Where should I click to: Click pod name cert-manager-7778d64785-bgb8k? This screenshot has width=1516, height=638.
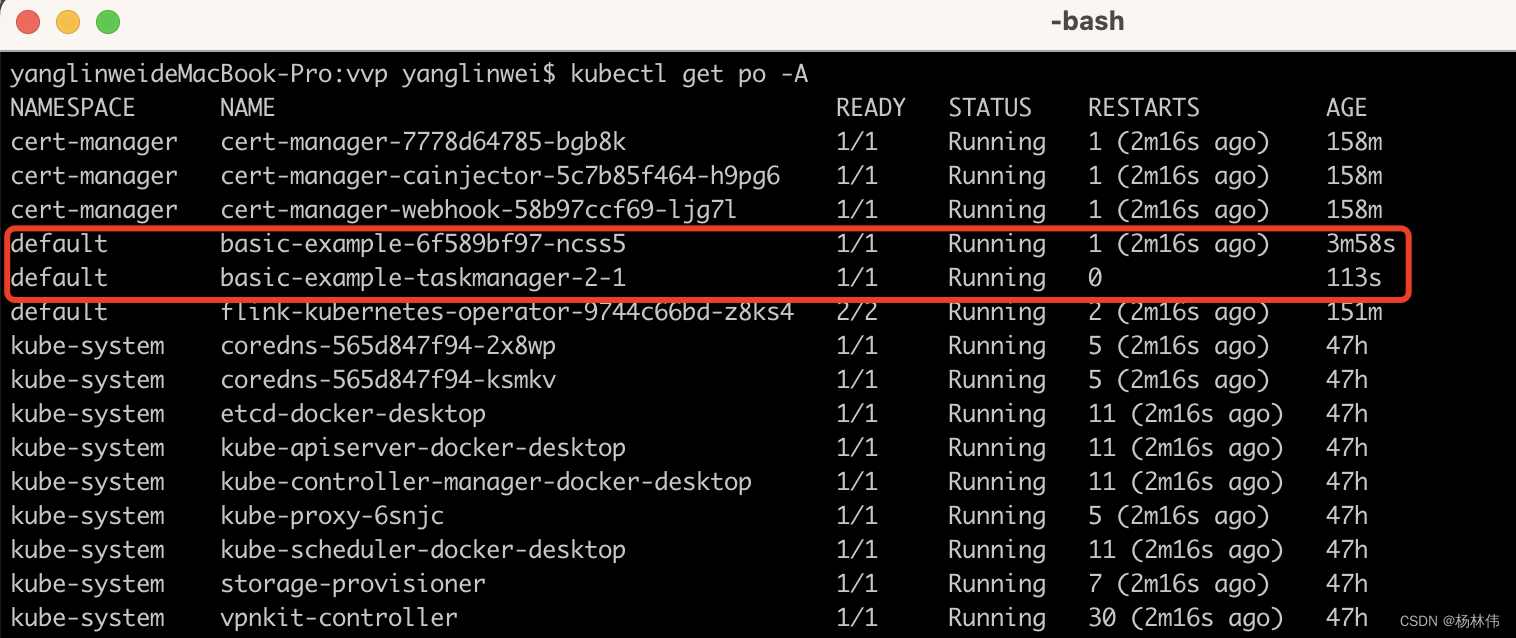pyautogui.click(x=423, y=142)
